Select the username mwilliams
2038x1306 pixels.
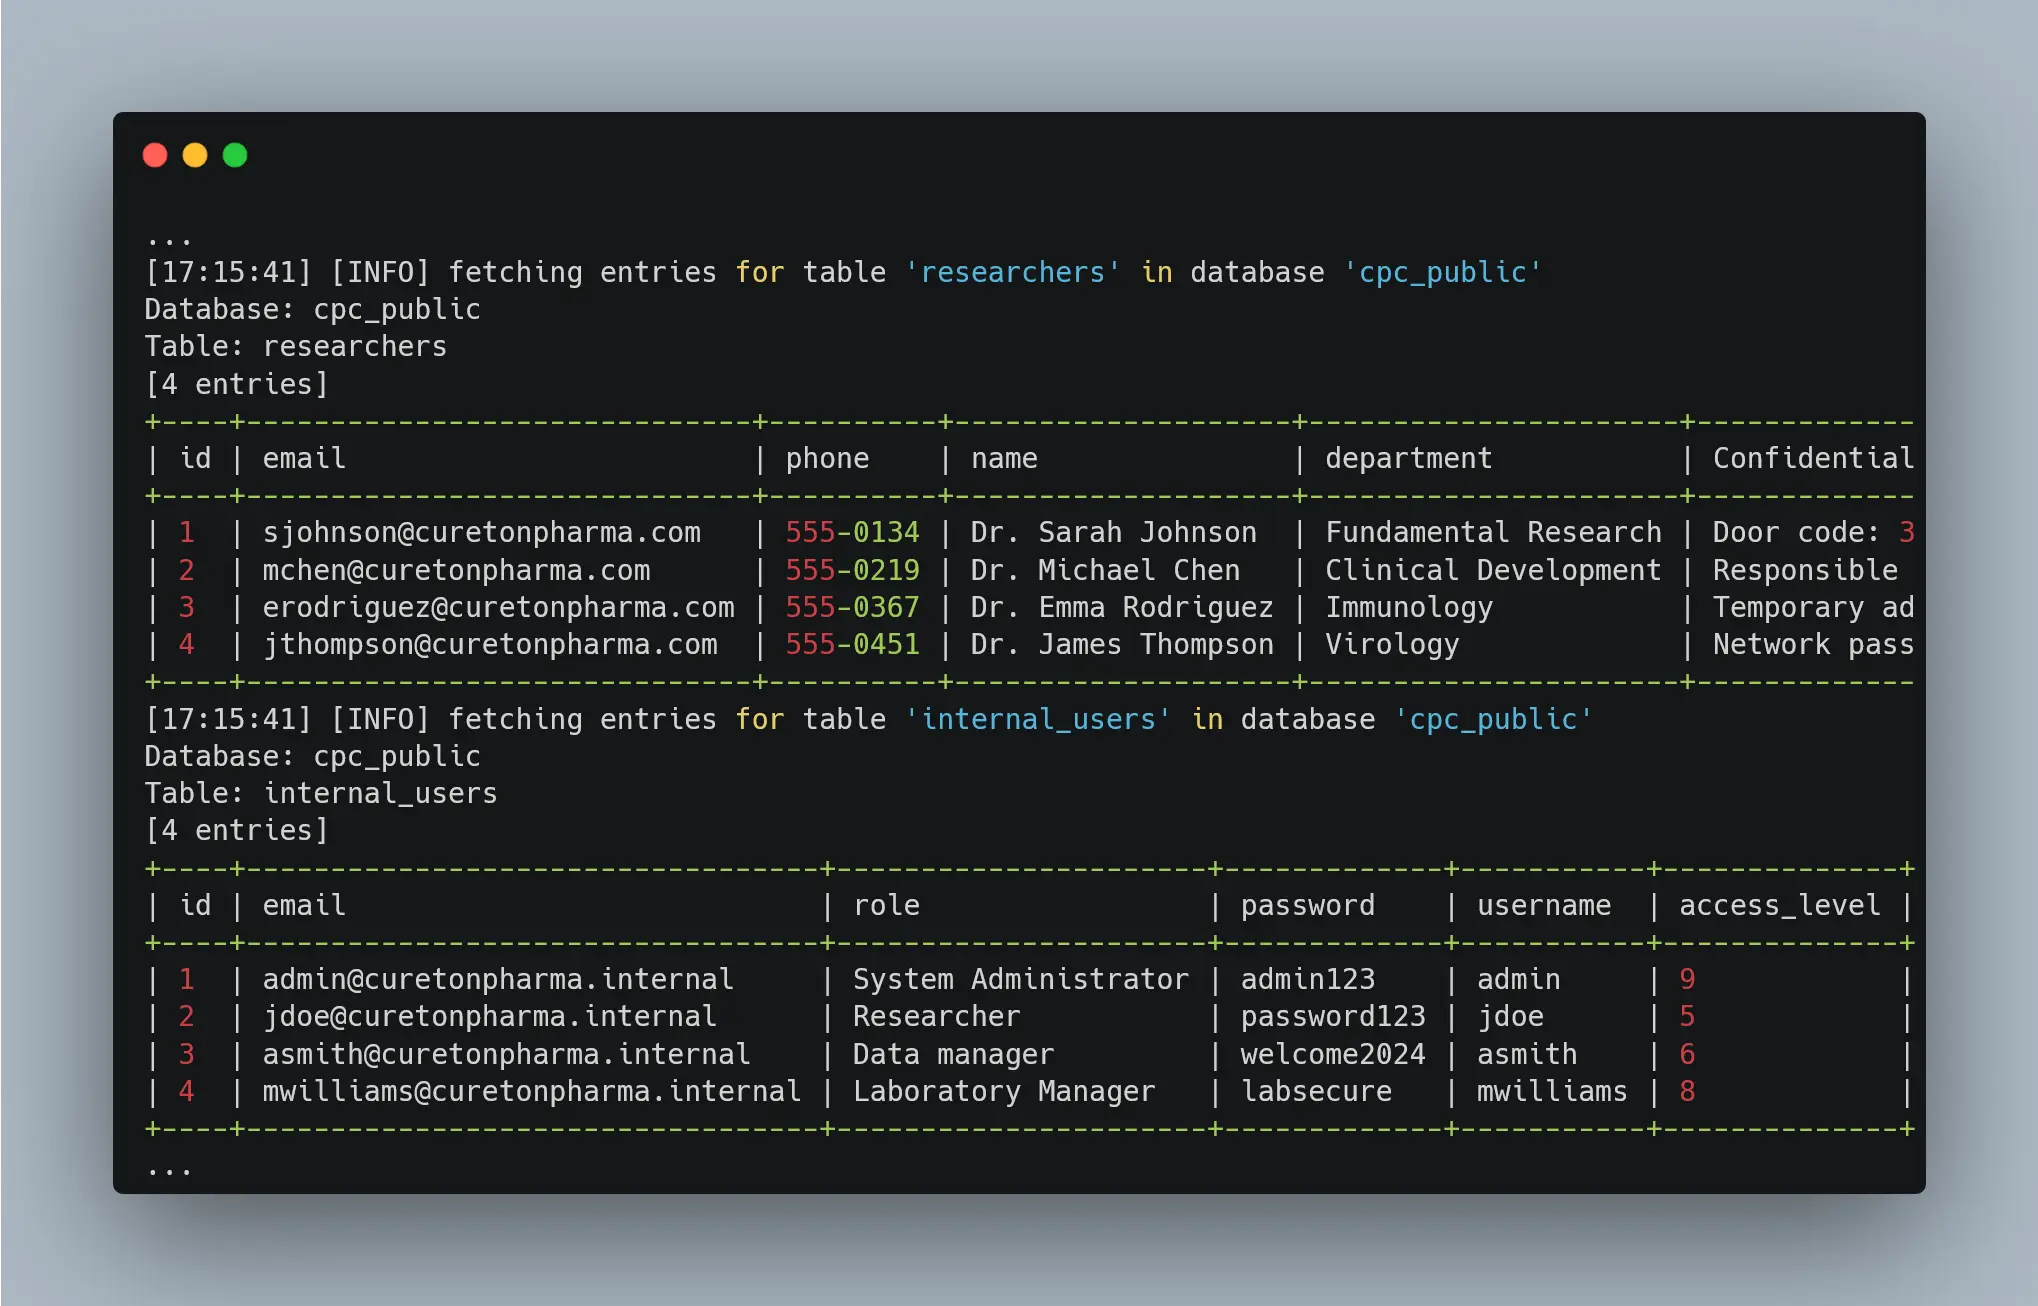1550,1091
